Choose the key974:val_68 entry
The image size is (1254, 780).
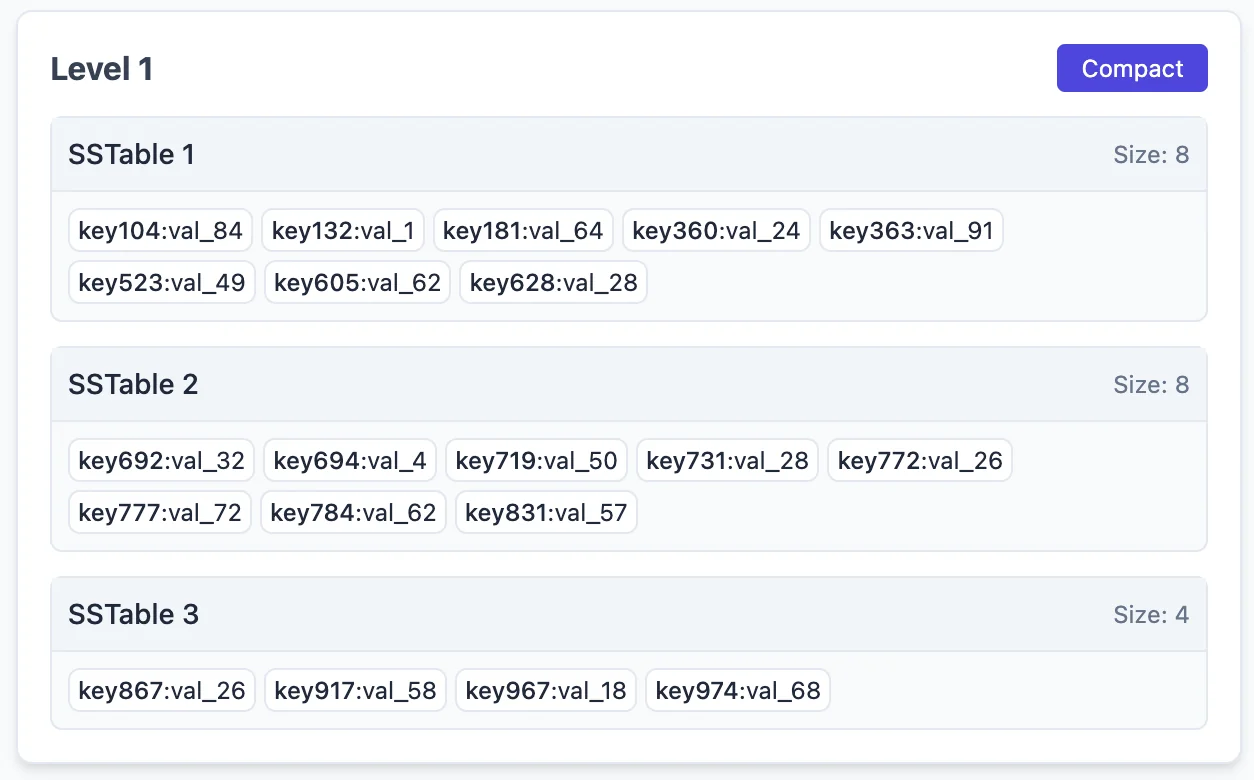[737, 691]
